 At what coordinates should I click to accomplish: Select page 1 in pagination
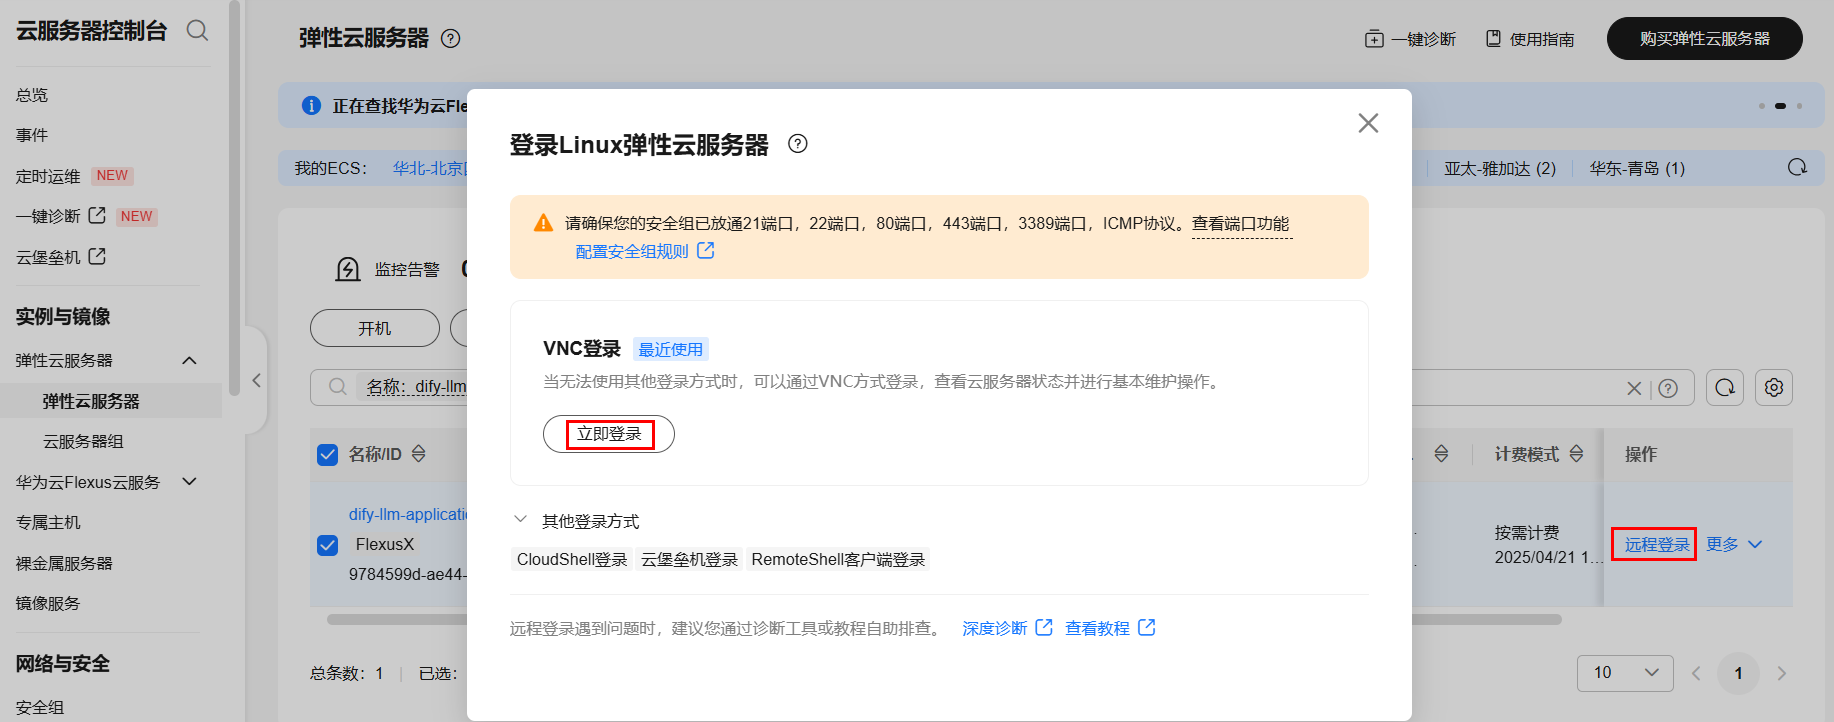pos(1738,673)
